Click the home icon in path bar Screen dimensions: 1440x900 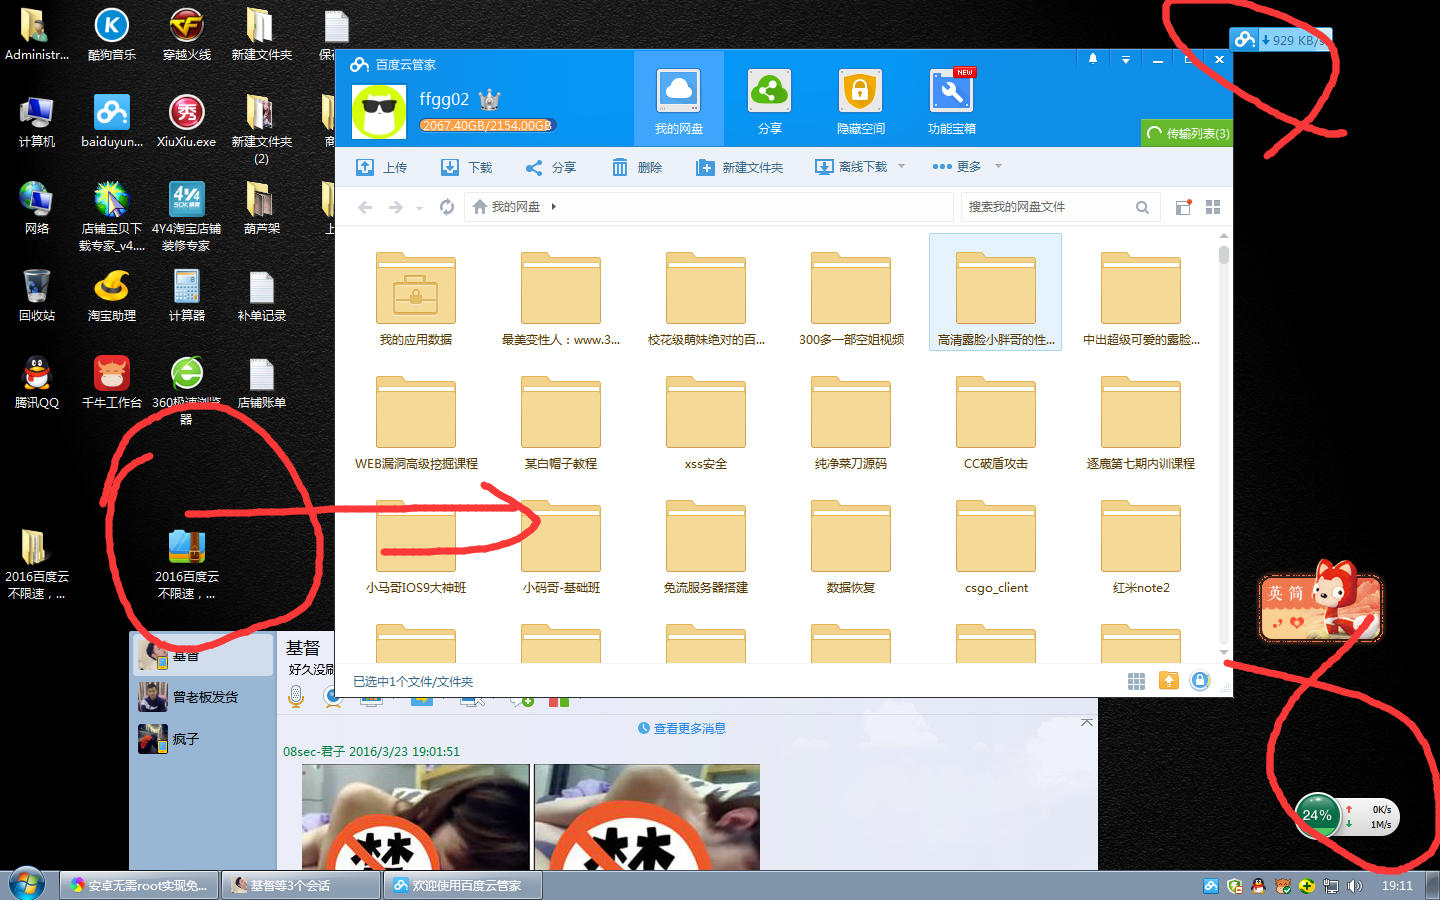click(x=480, y=207)
